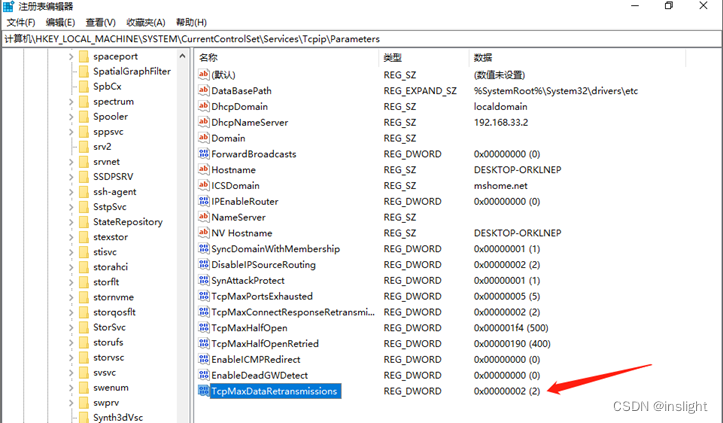This screenshot has width=723, height=423.
Task: Click the StorSvc folder icon
Action: pos(83,328)
